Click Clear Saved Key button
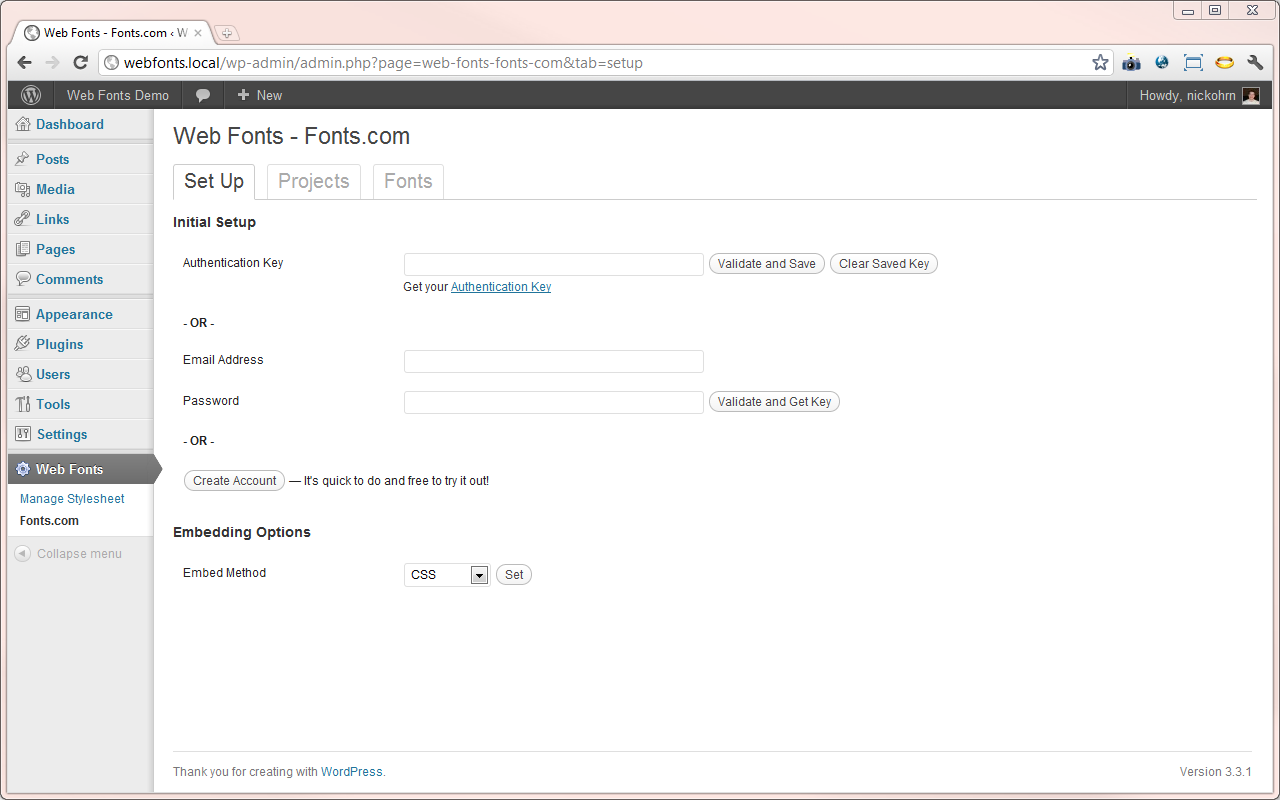The image size is (1280, 800). 884,264
